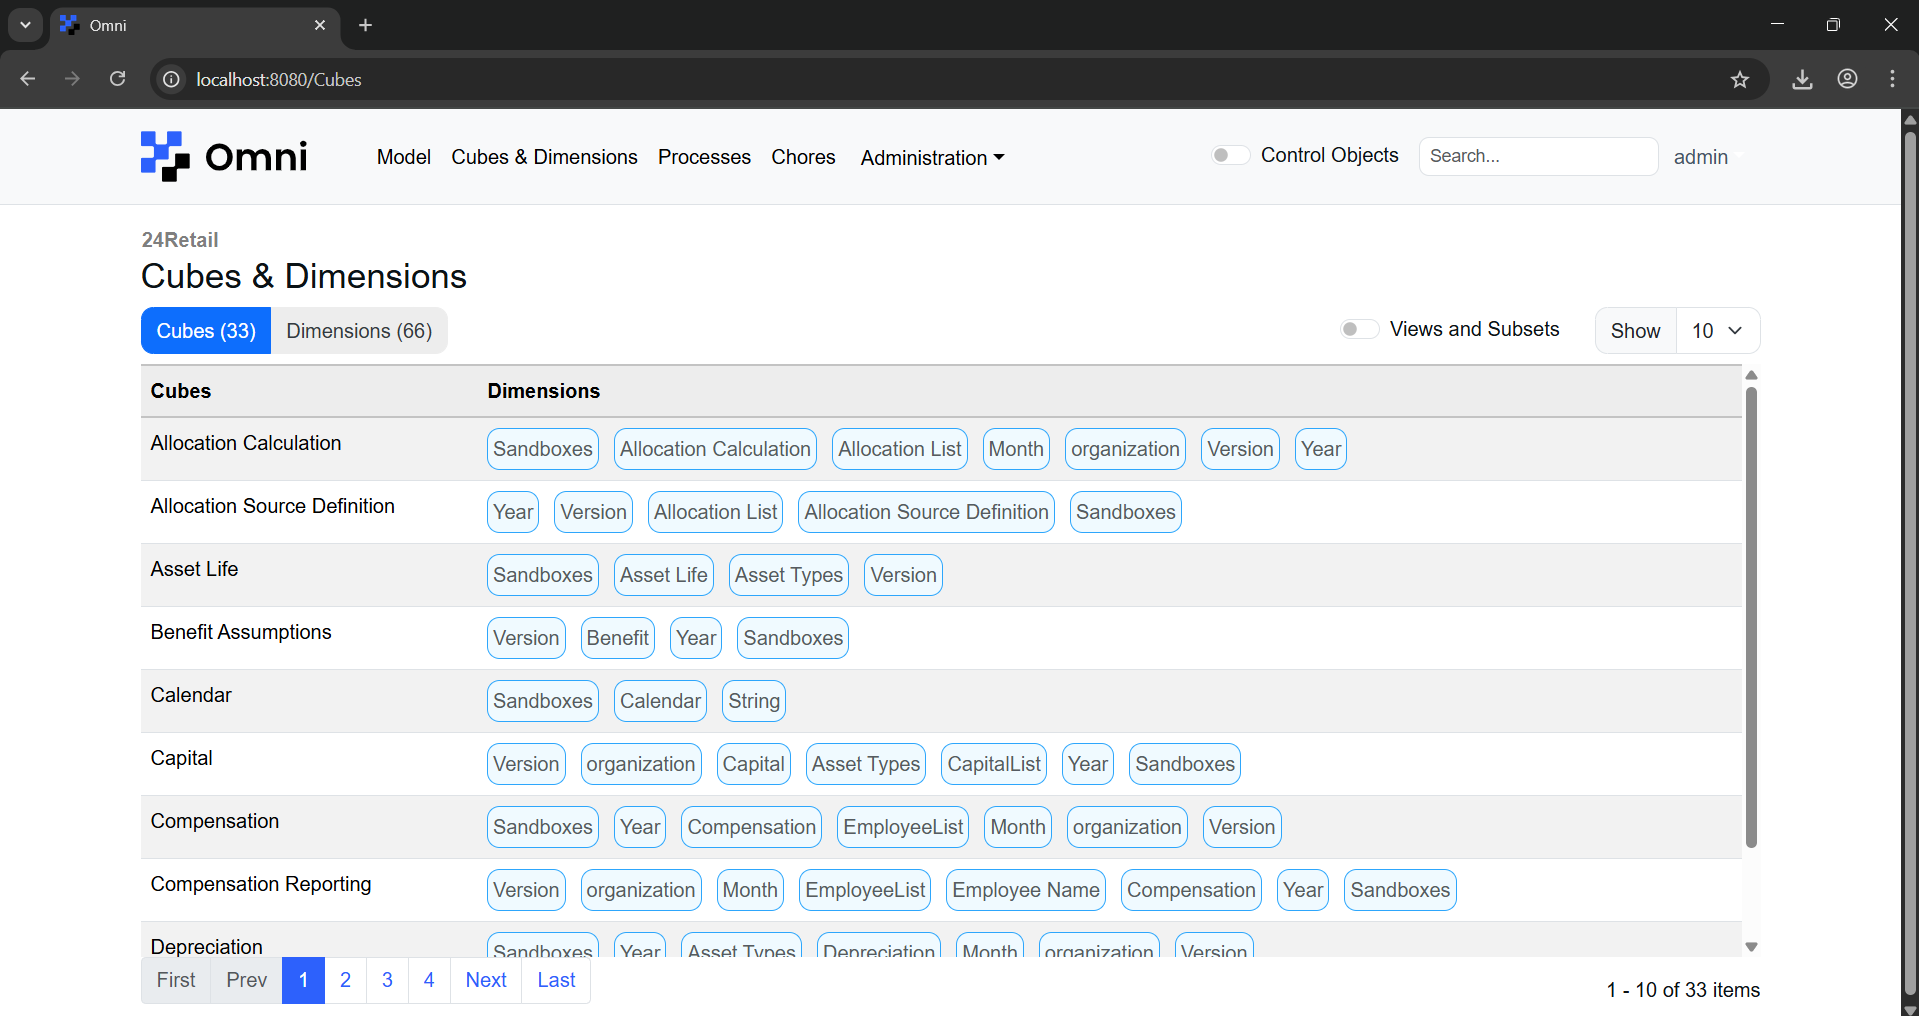Click the Omni logo icon

pyautogui.click(x=165, y=156)
